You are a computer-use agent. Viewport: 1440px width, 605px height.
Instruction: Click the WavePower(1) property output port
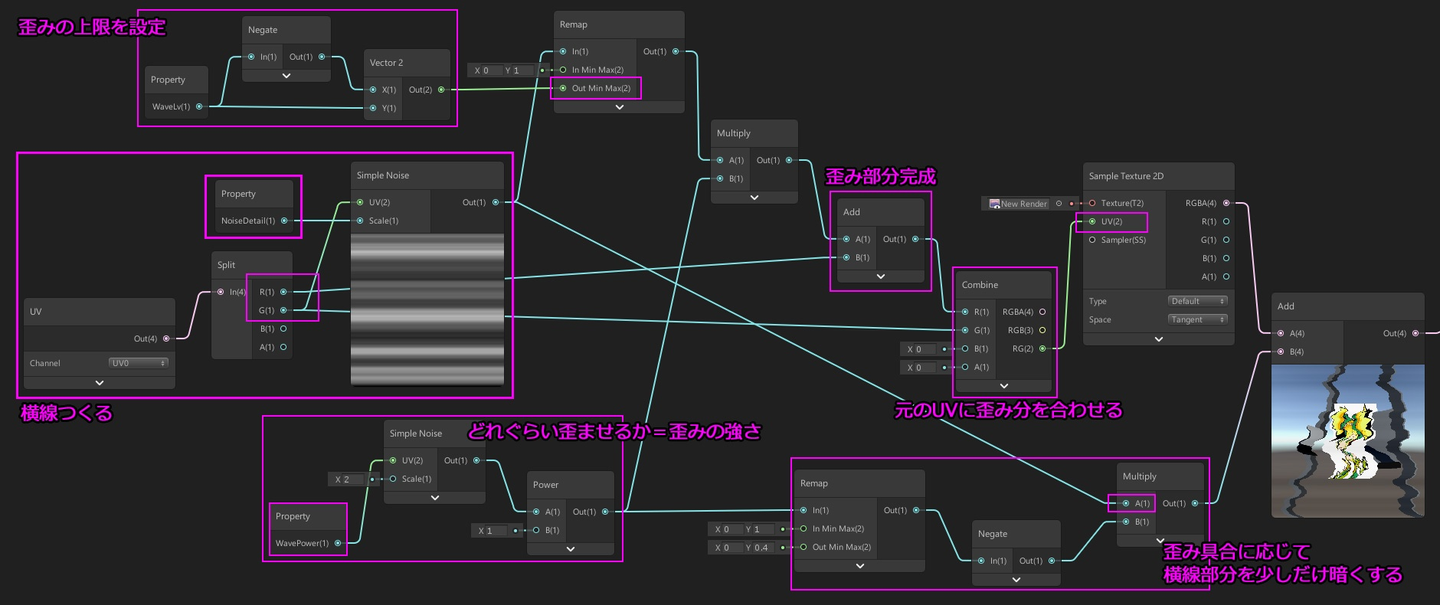[x=338, y=543]
